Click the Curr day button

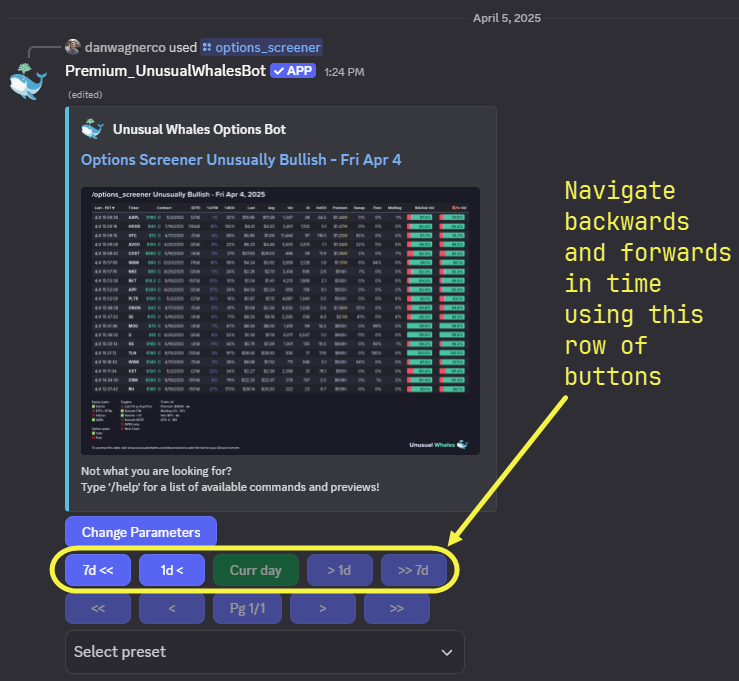(256, 570)
